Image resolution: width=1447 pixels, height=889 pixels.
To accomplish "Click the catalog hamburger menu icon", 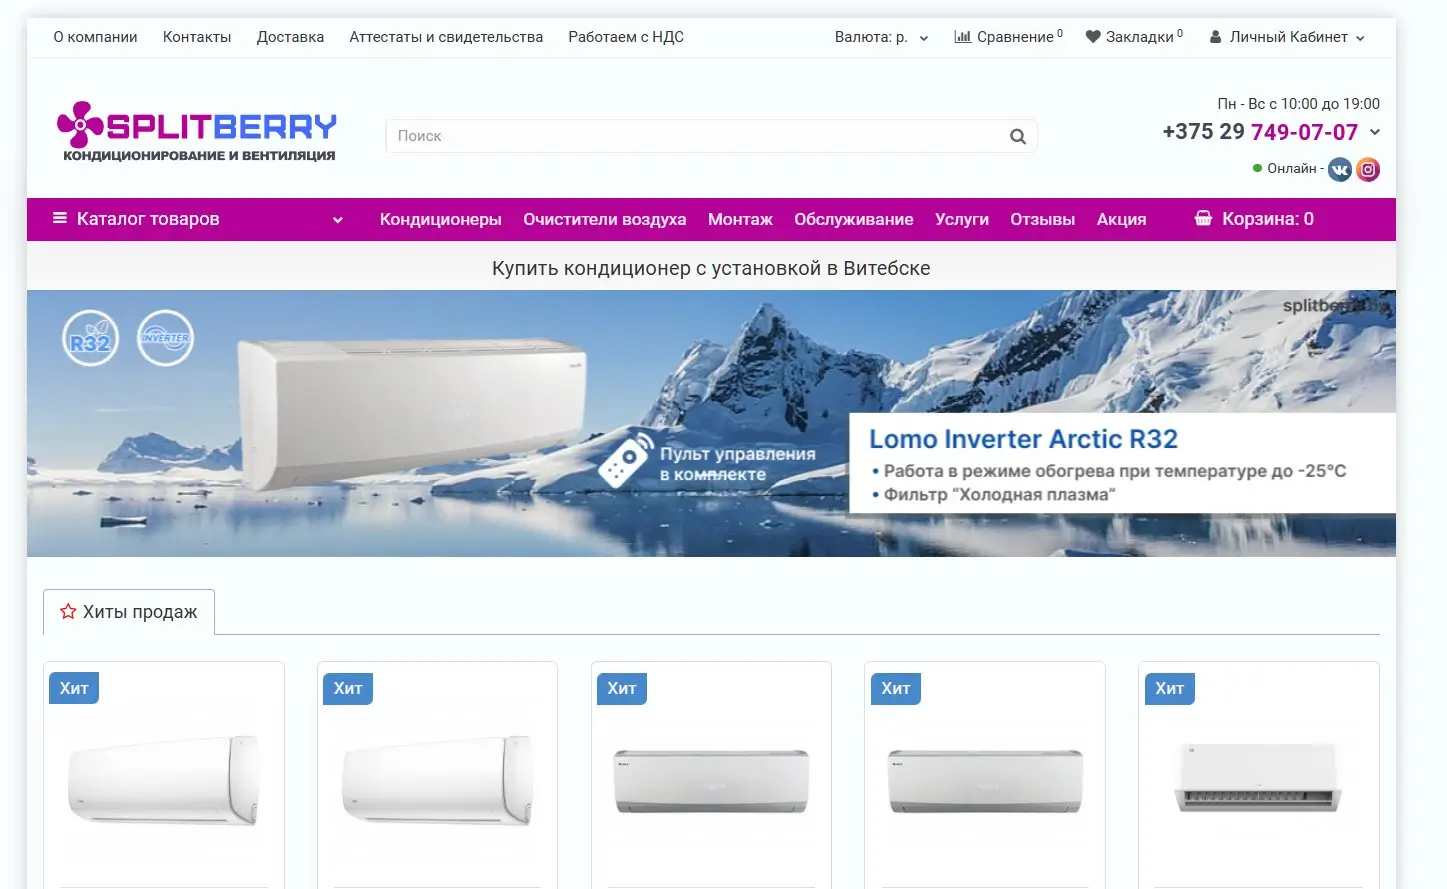I will pyautogui.click(x=60, y=218).
